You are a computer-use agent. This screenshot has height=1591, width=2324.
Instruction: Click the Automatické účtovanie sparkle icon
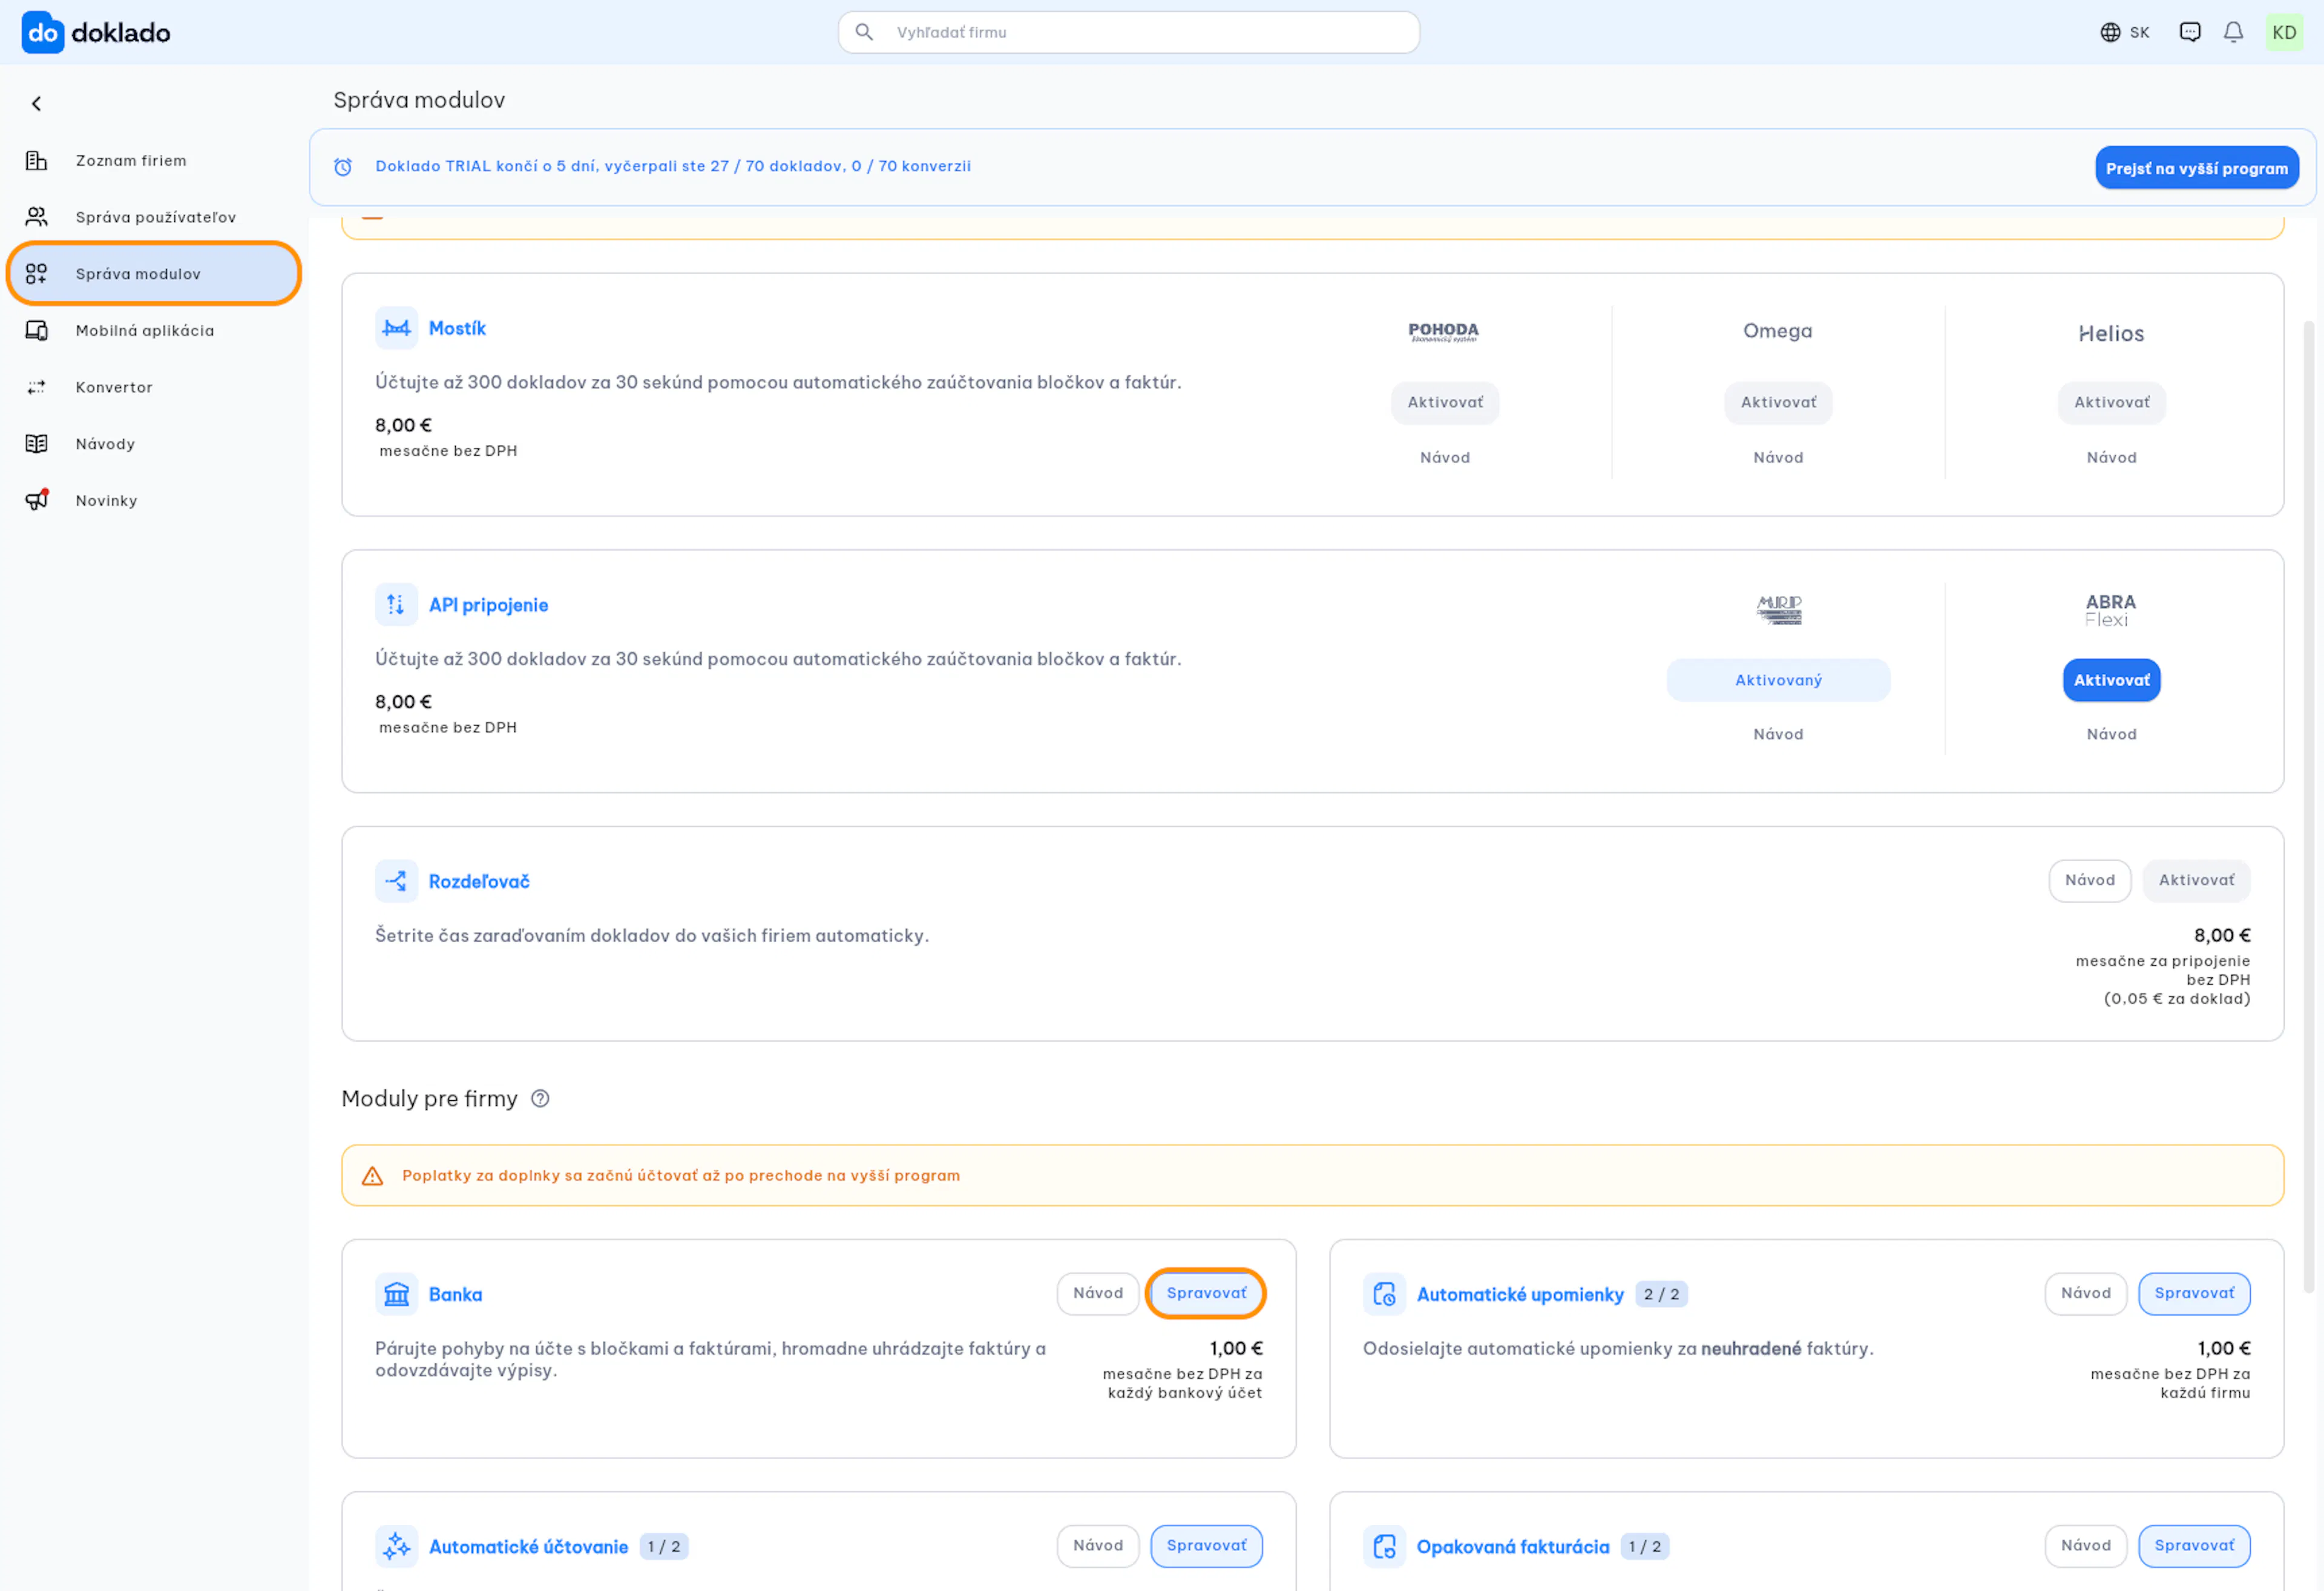(x=396, y=1547)
